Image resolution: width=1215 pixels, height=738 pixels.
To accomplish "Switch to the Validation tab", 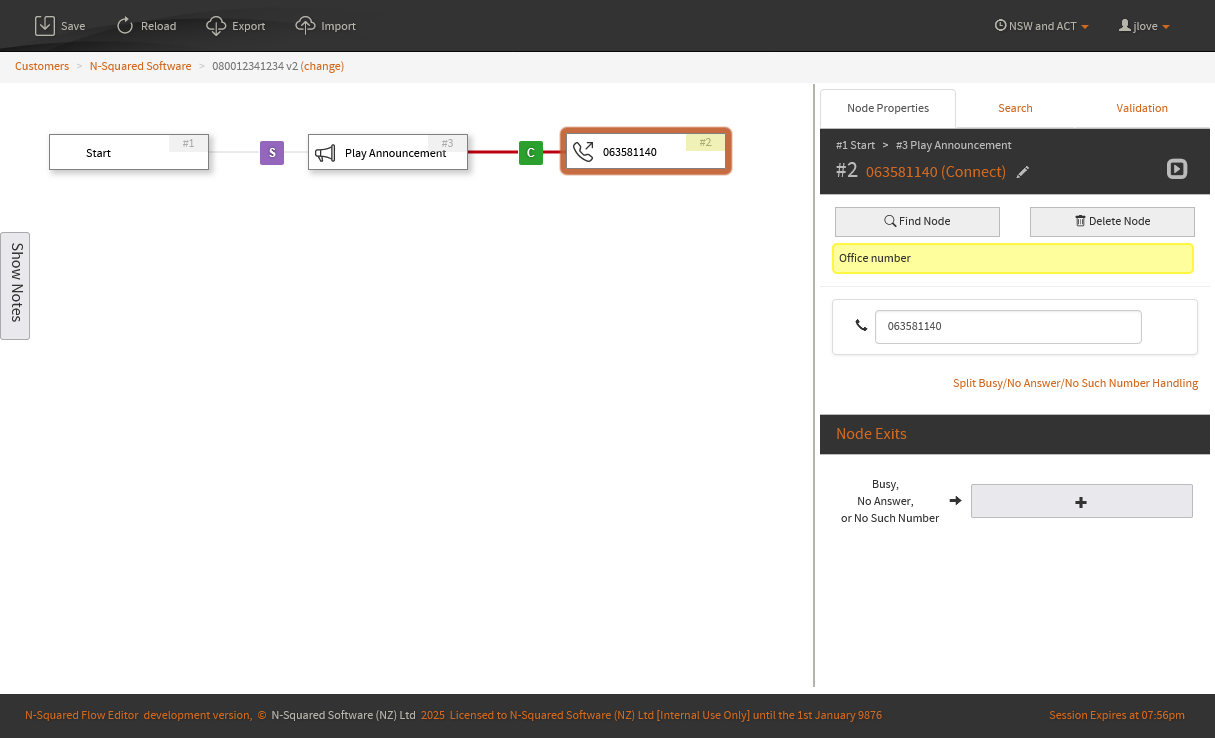I will coord(1142,108).
